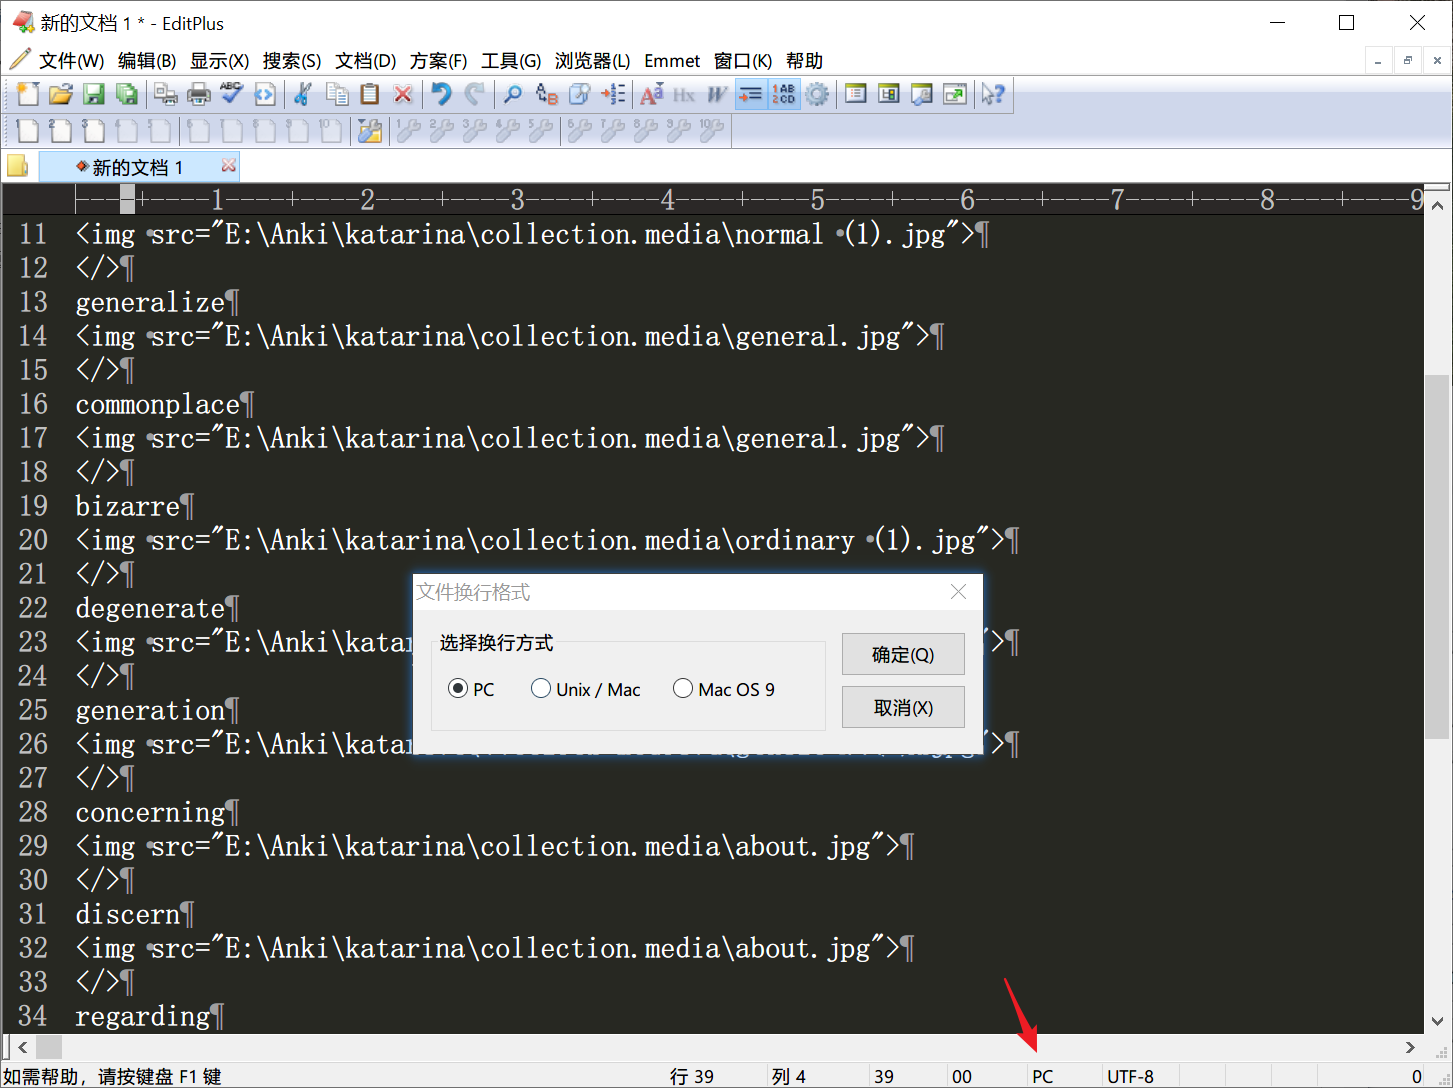
Task: Click the Find in Files icon
Action: point(579,94)
